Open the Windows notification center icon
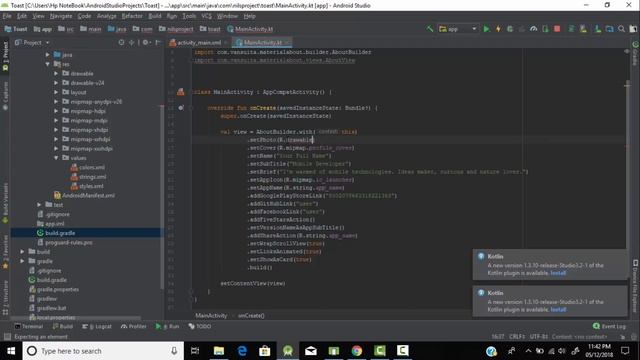This screenshot has width=640, height=360. coord(625,351)
